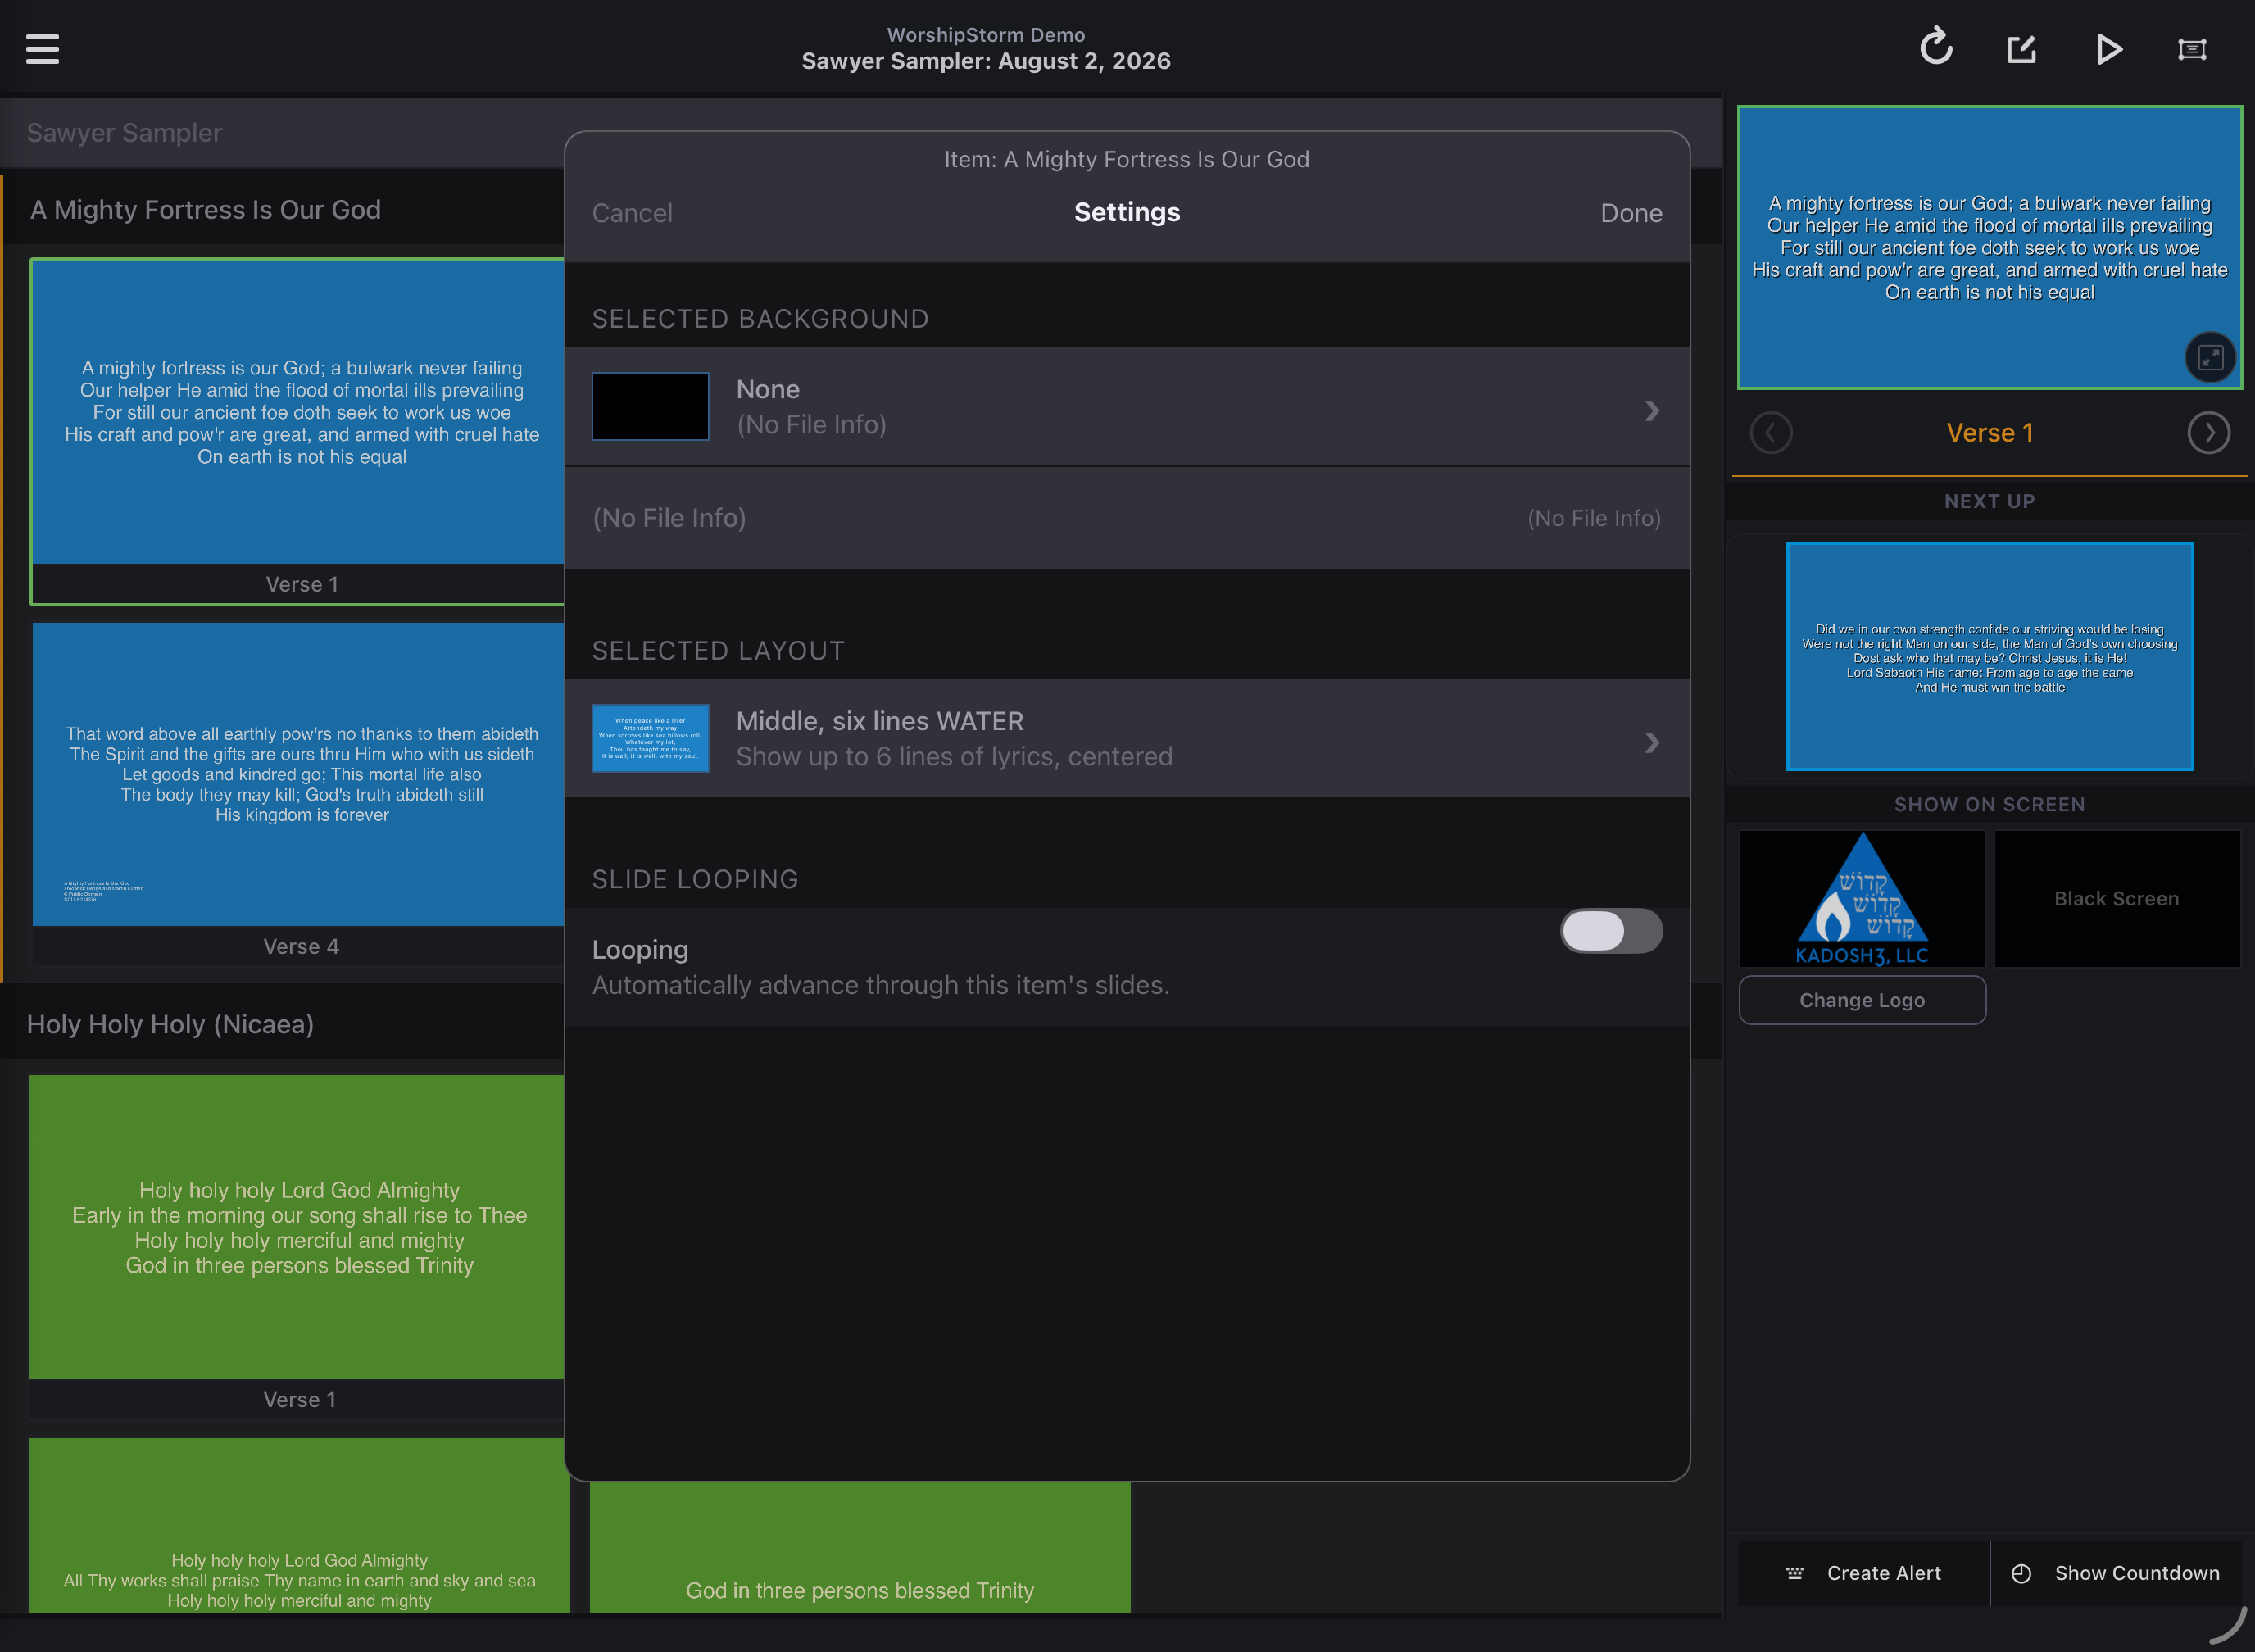
Task: Click the Next Up preview slide
Action: [1989, 656]
